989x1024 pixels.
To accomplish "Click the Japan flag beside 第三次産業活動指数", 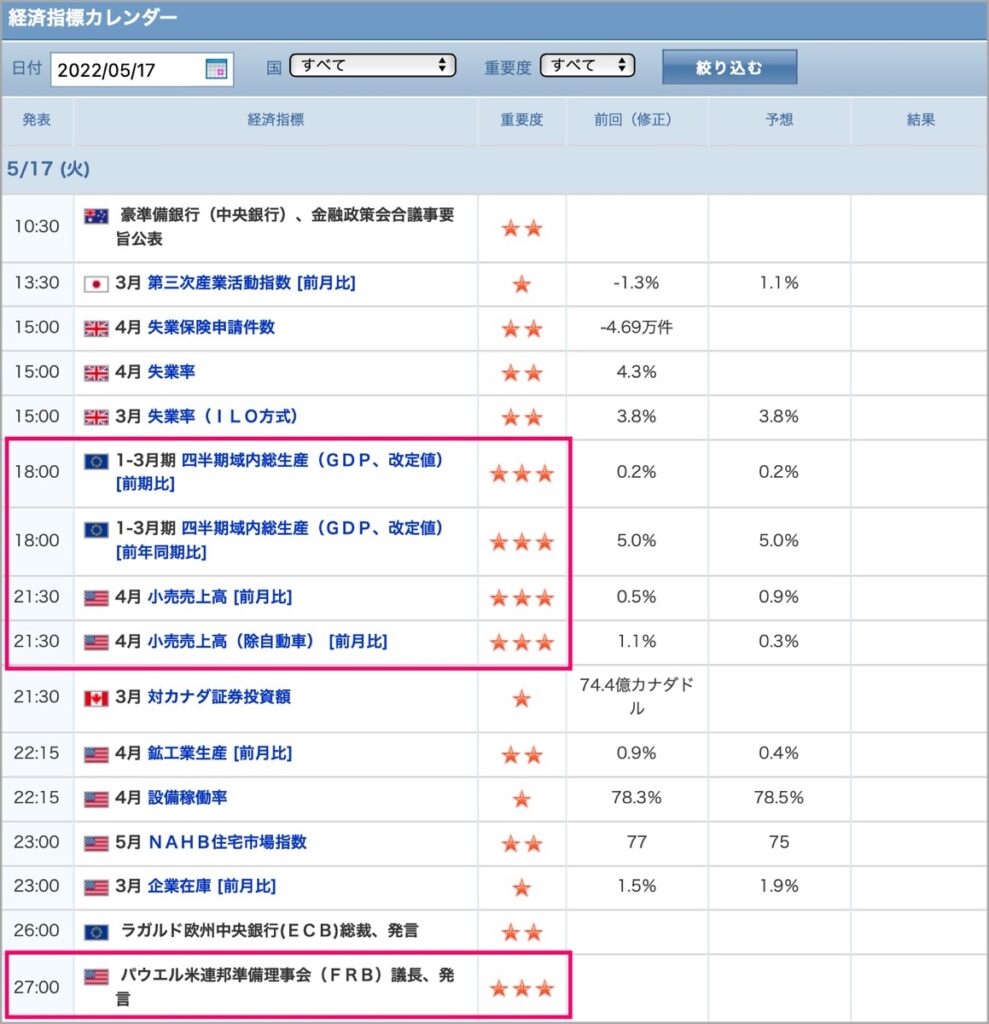I will pos(96,284).
